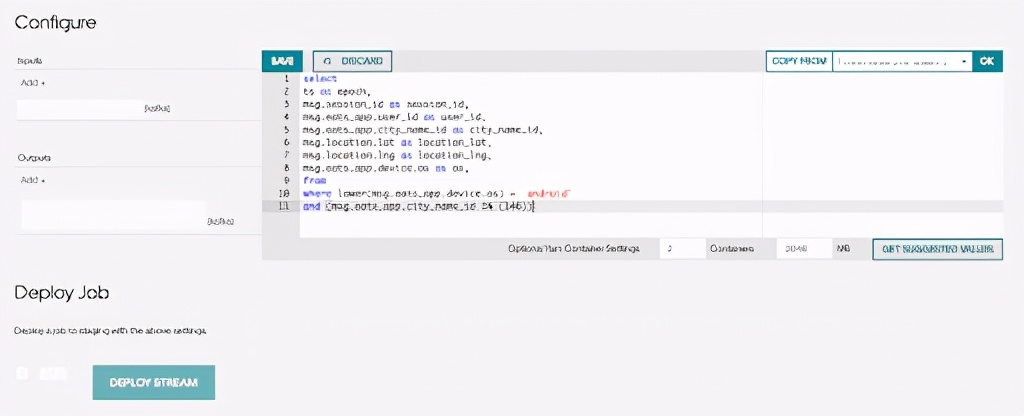Click the red 'android' string on line 10
Screen dimensions: 1024x416
(549, 194)
